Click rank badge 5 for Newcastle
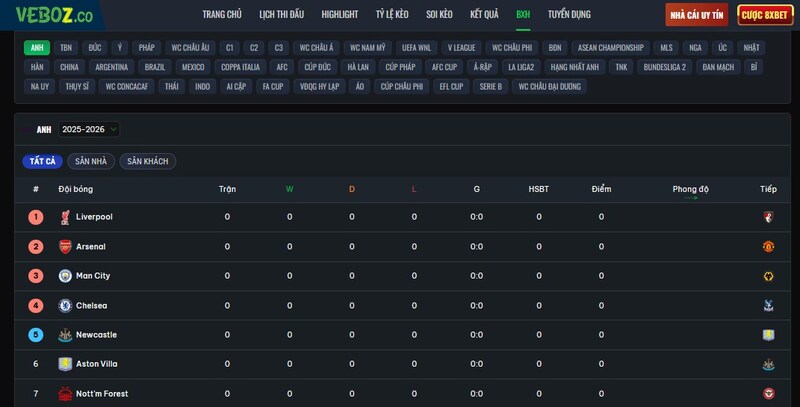This screenshot has width=800, height=407. pos(36,335)
